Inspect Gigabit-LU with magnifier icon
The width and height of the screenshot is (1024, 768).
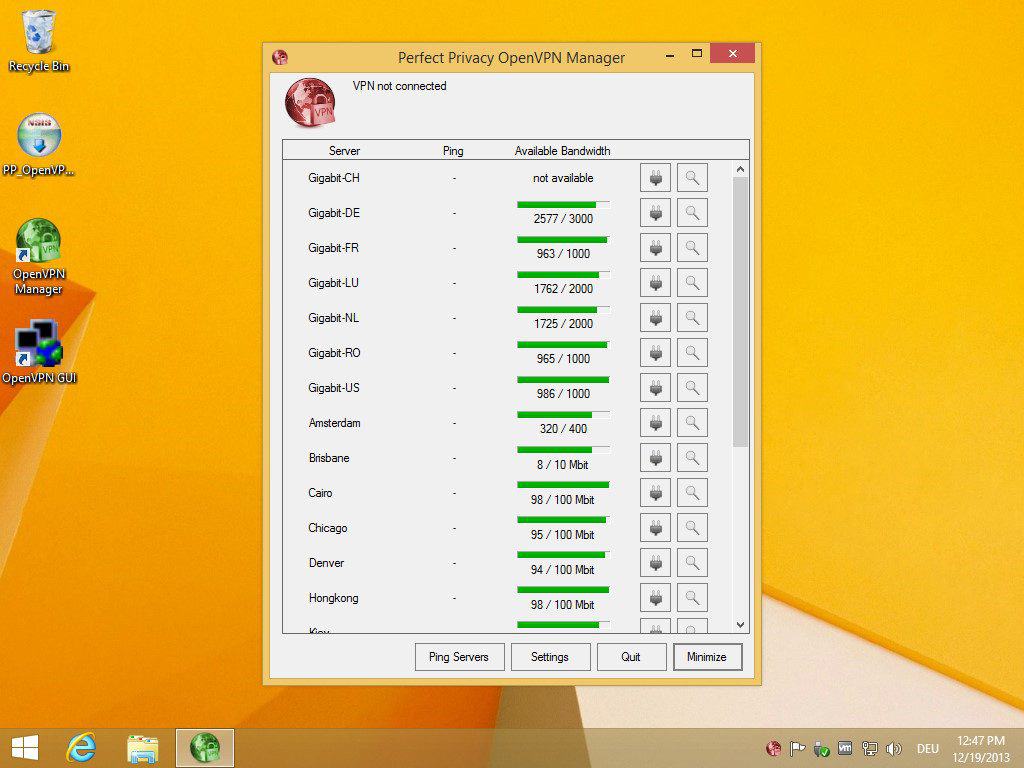point(692,283)
